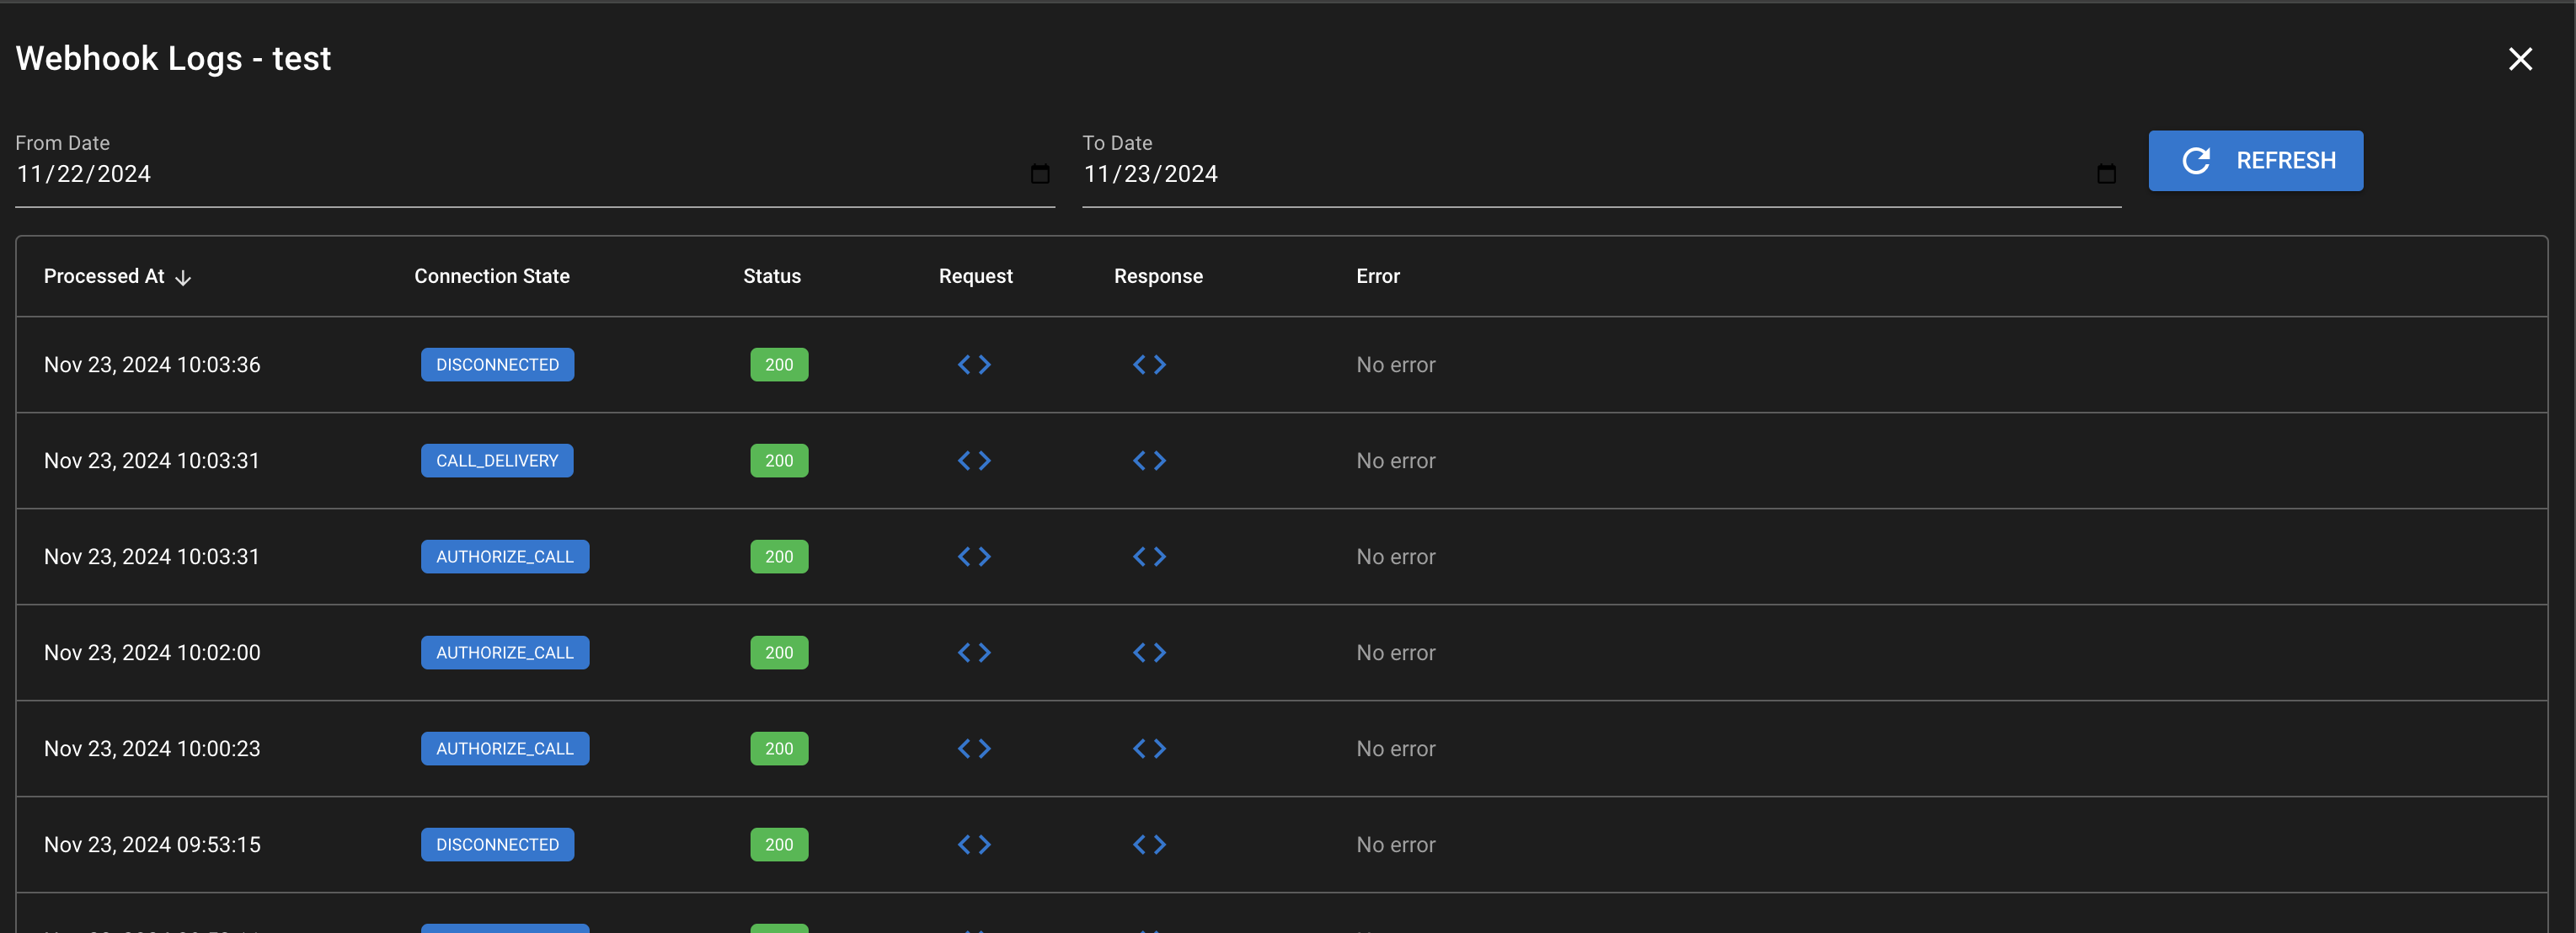Select AUTHORIZE_CALL badge at 10:00:23
Image resolution: width=2576 pixels, height=933 pixels.
click(505, 749)
